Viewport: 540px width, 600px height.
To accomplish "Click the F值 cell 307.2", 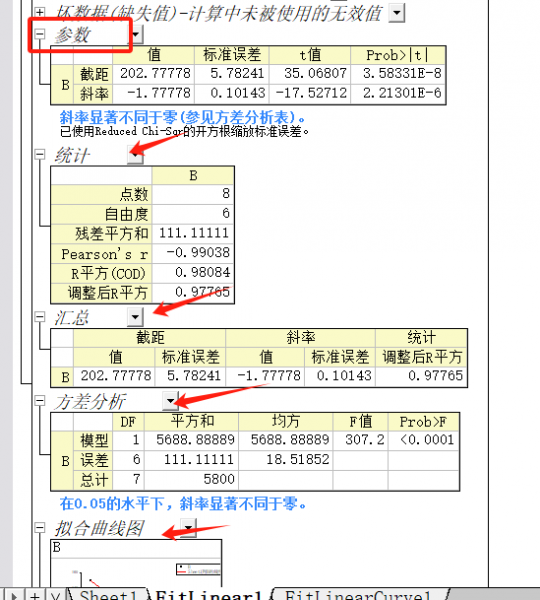I will pyautogui.click(x=361, y=440).
